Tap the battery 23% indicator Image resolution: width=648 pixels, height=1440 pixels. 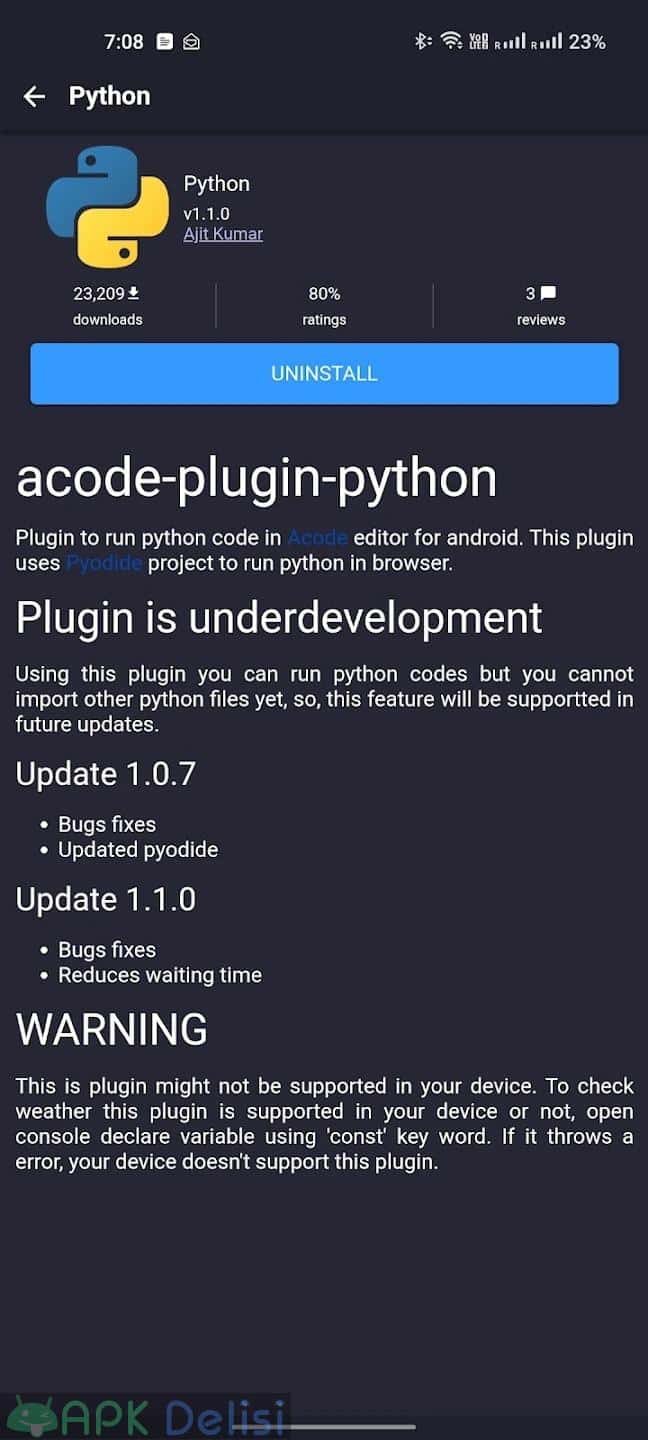tap(587, 41)
